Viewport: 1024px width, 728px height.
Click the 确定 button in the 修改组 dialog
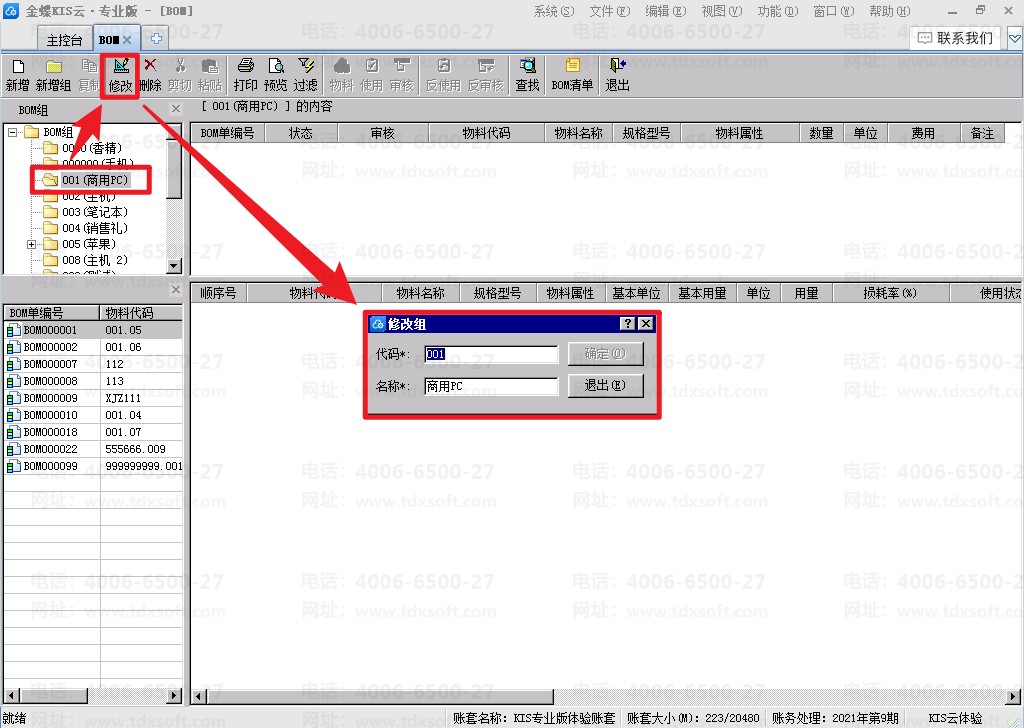click(x=605, y=354)
